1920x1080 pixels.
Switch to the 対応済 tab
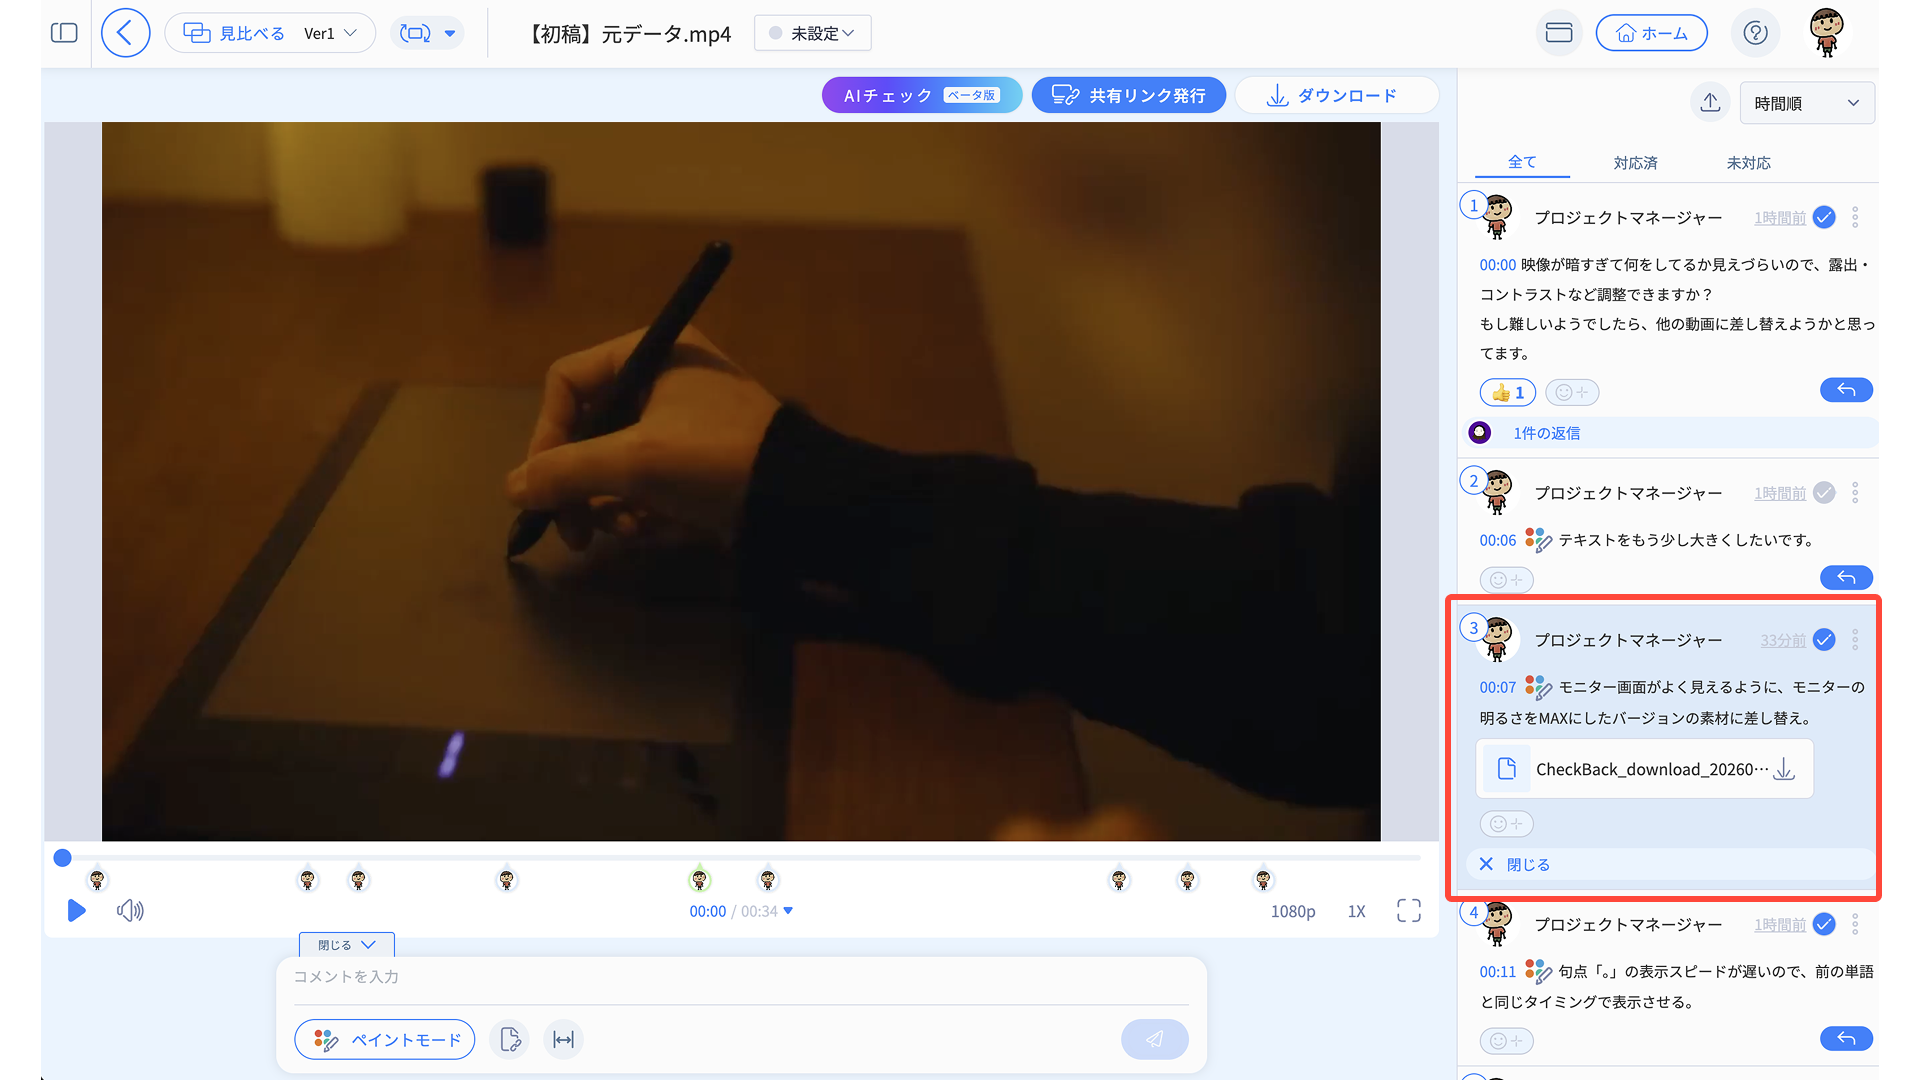(1635, 163)
